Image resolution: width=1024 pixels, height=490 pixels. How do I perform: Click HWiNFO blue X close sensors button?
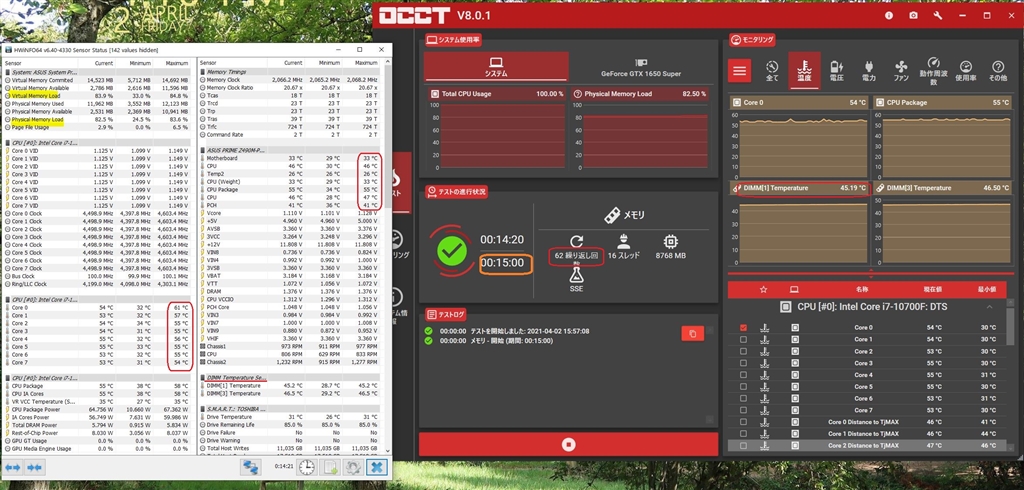(377, 467)
